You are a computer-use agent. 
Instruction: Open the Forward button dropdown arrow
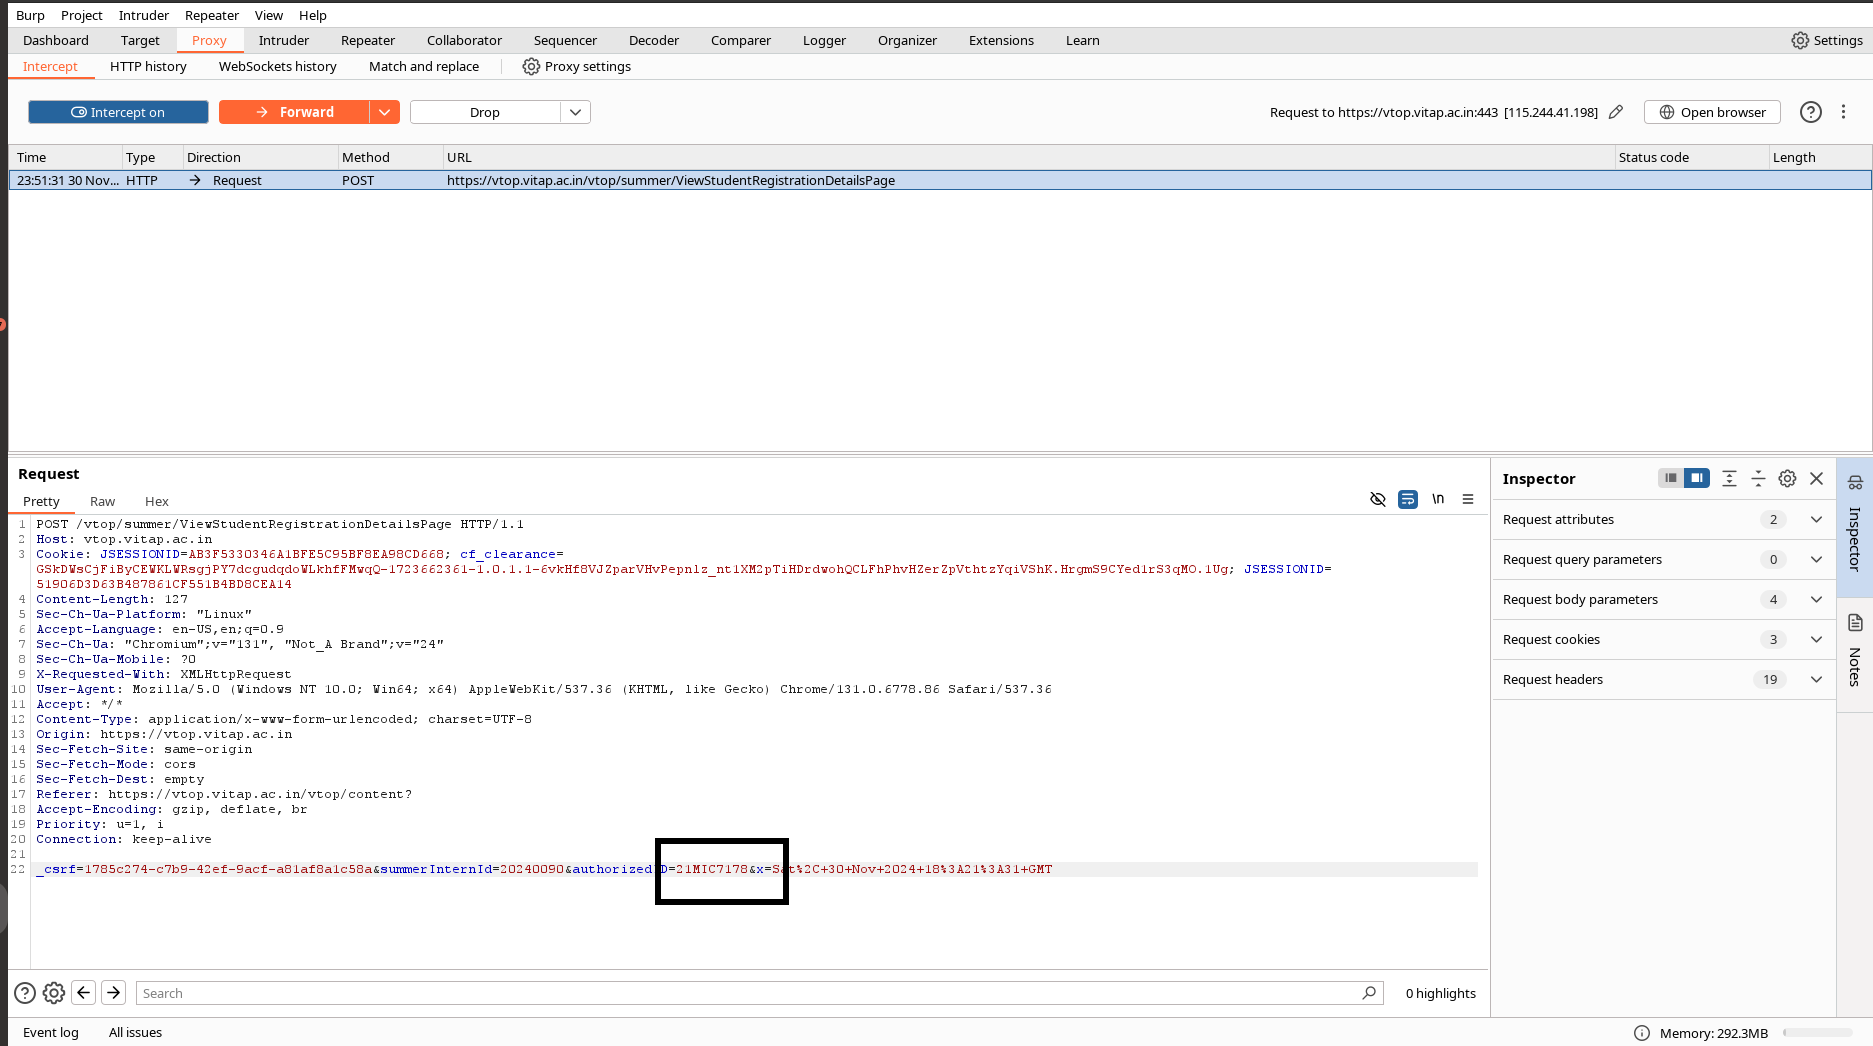385,112
